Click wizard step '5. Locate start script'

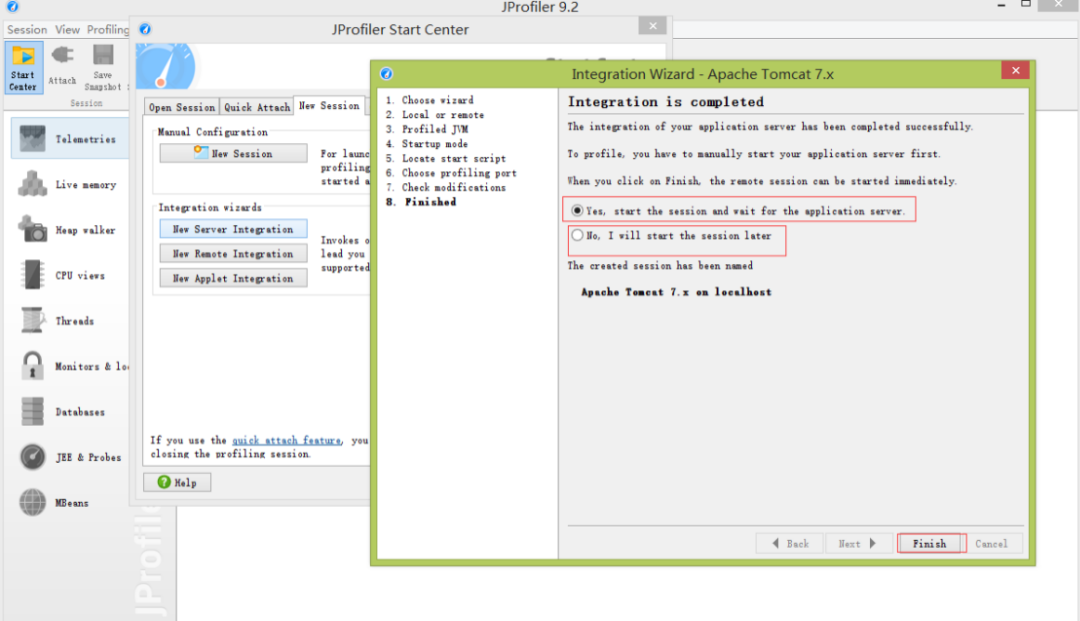point(446,158)
